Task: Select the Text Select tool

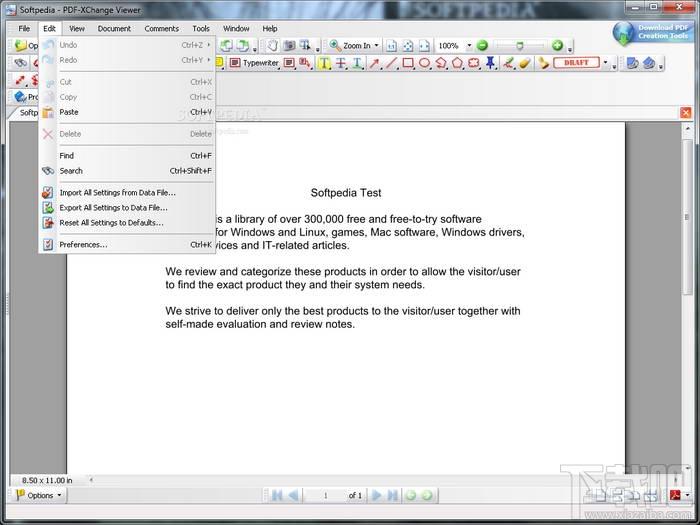Action: 305,46
